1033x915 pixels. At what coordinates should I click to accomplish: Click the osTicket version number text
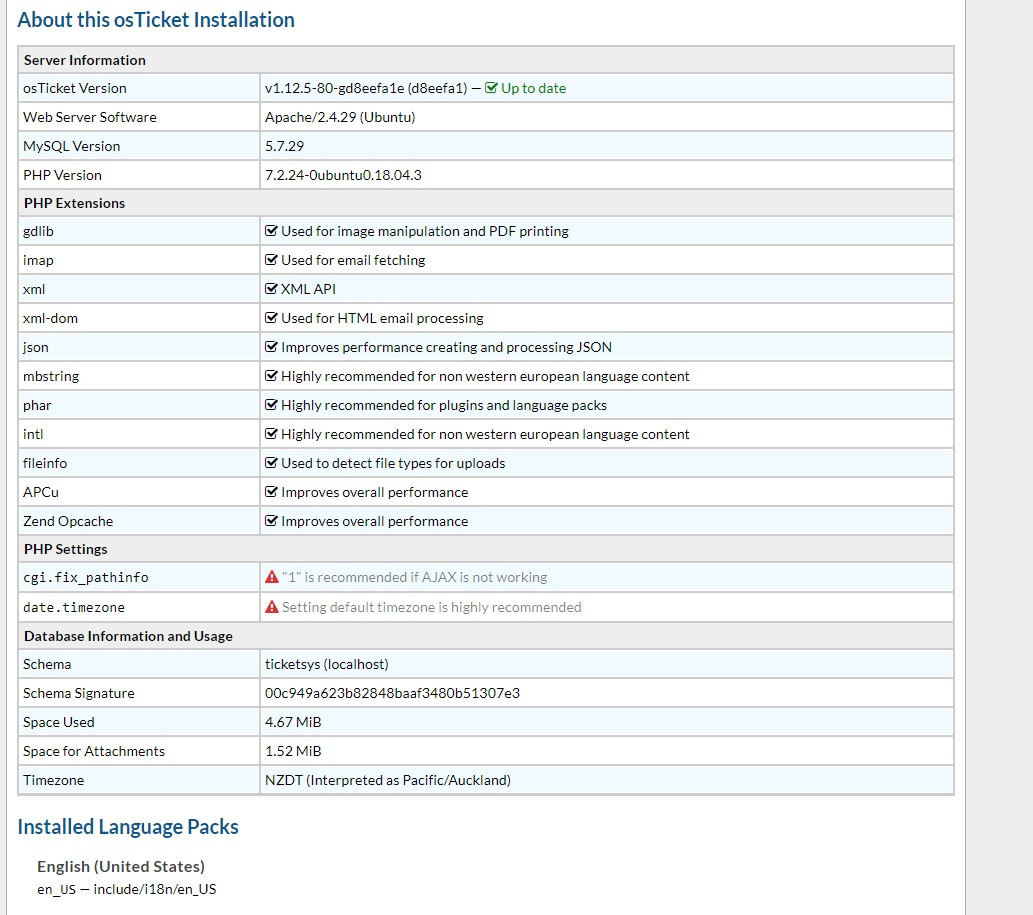coord(365,88)
